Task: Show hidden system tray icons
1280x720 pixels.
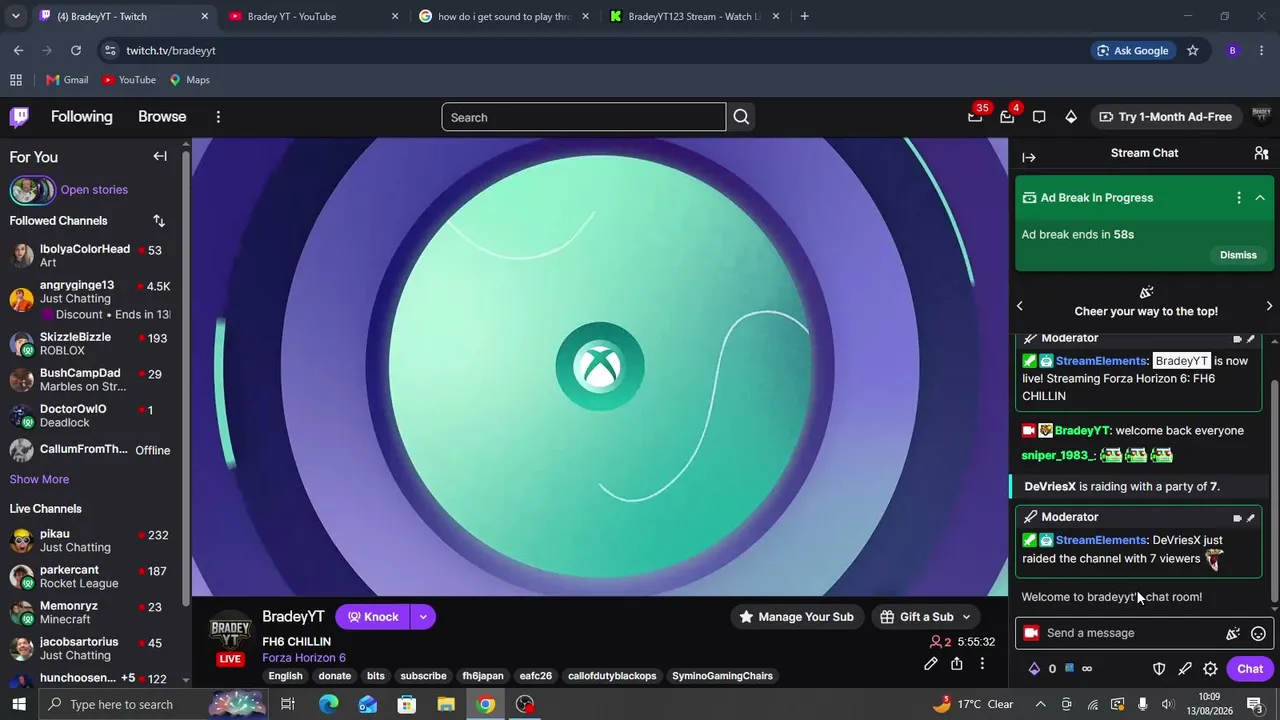Action: click(1040, 704)
